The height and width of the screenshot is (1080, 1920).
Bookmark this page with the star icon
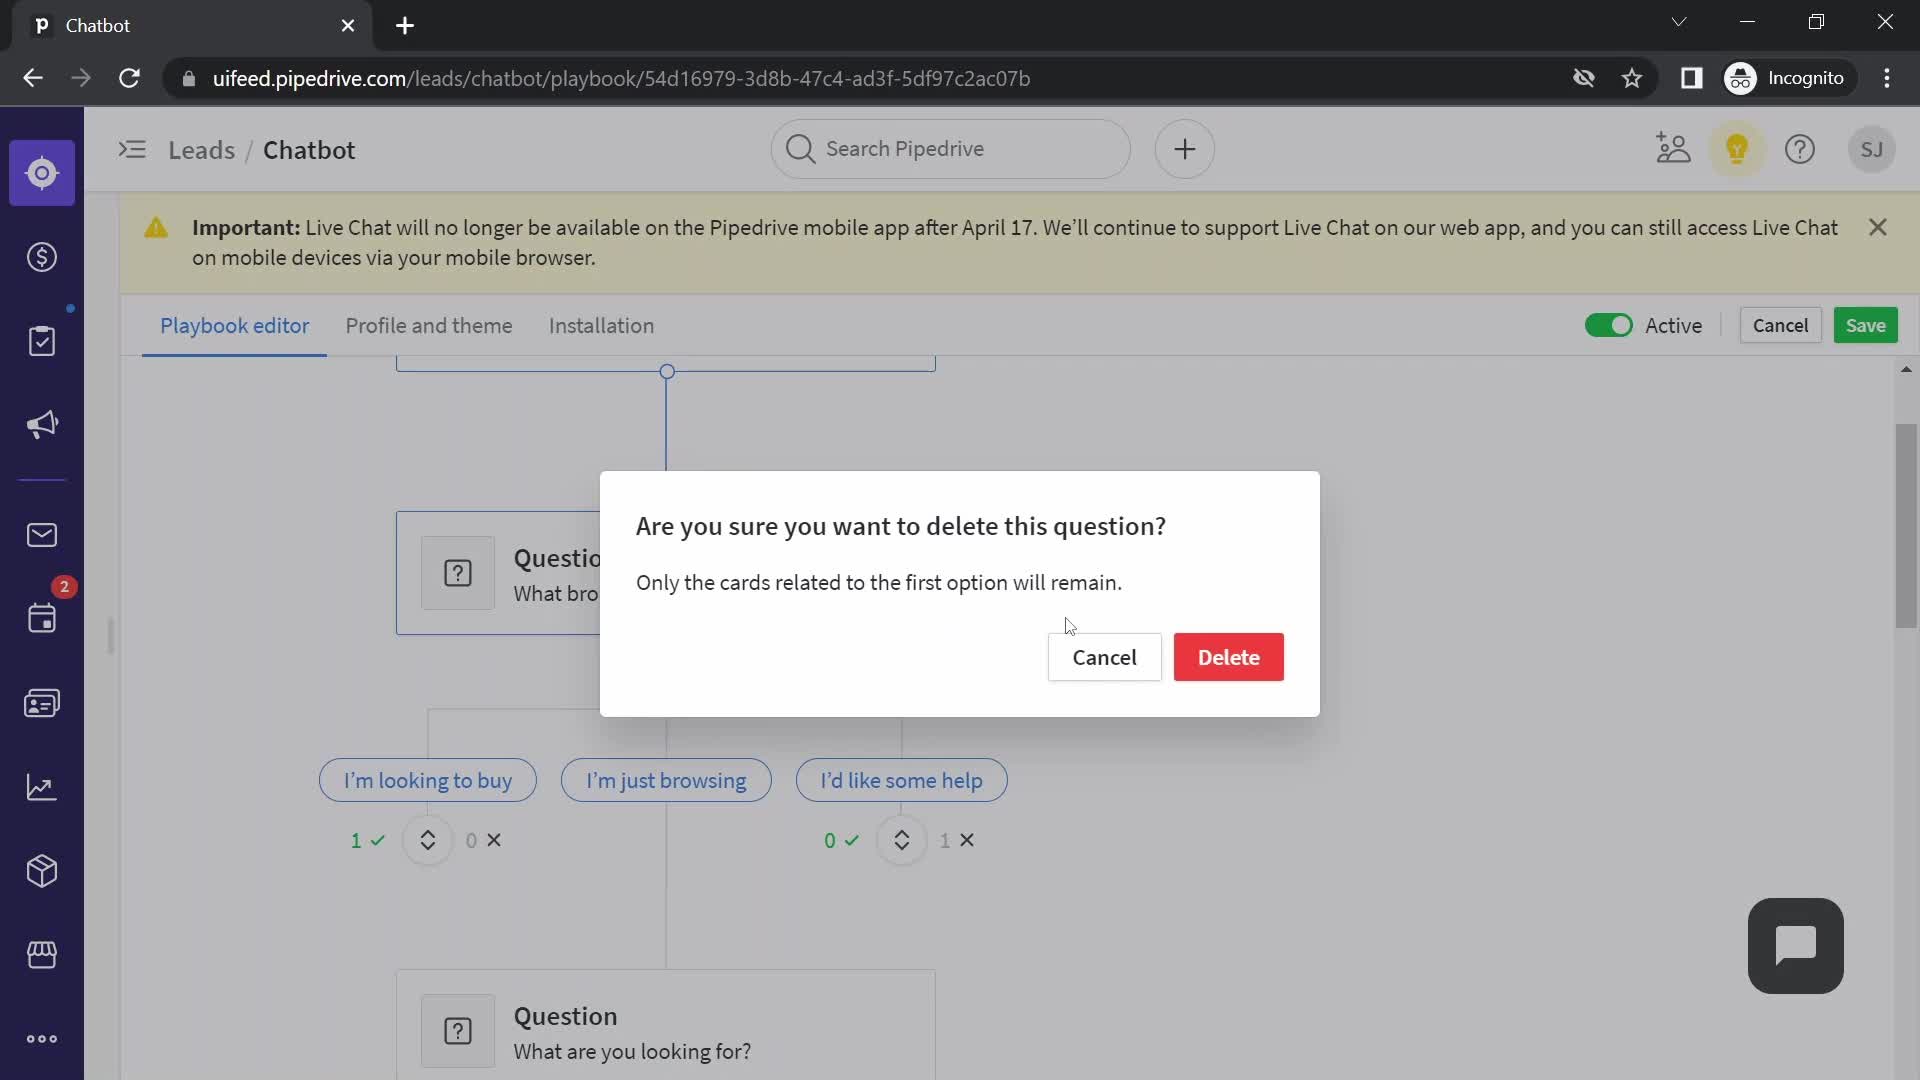pos(1632,78)
